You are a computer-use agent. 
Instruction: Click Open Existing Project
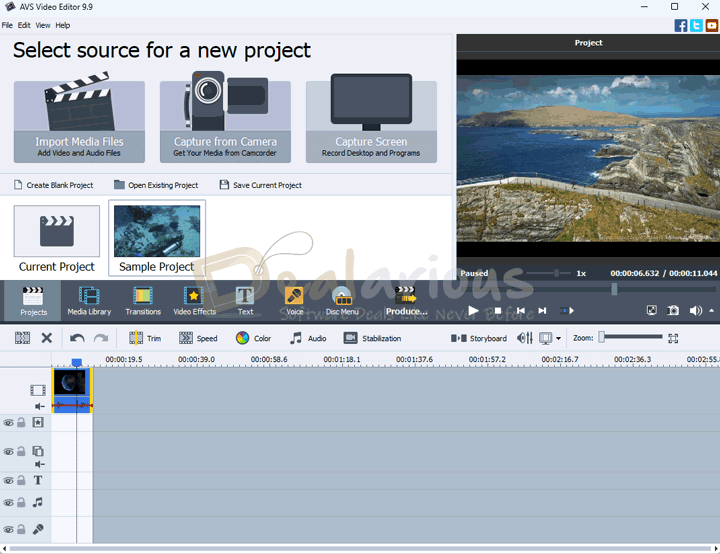click(x=156, y=185)
